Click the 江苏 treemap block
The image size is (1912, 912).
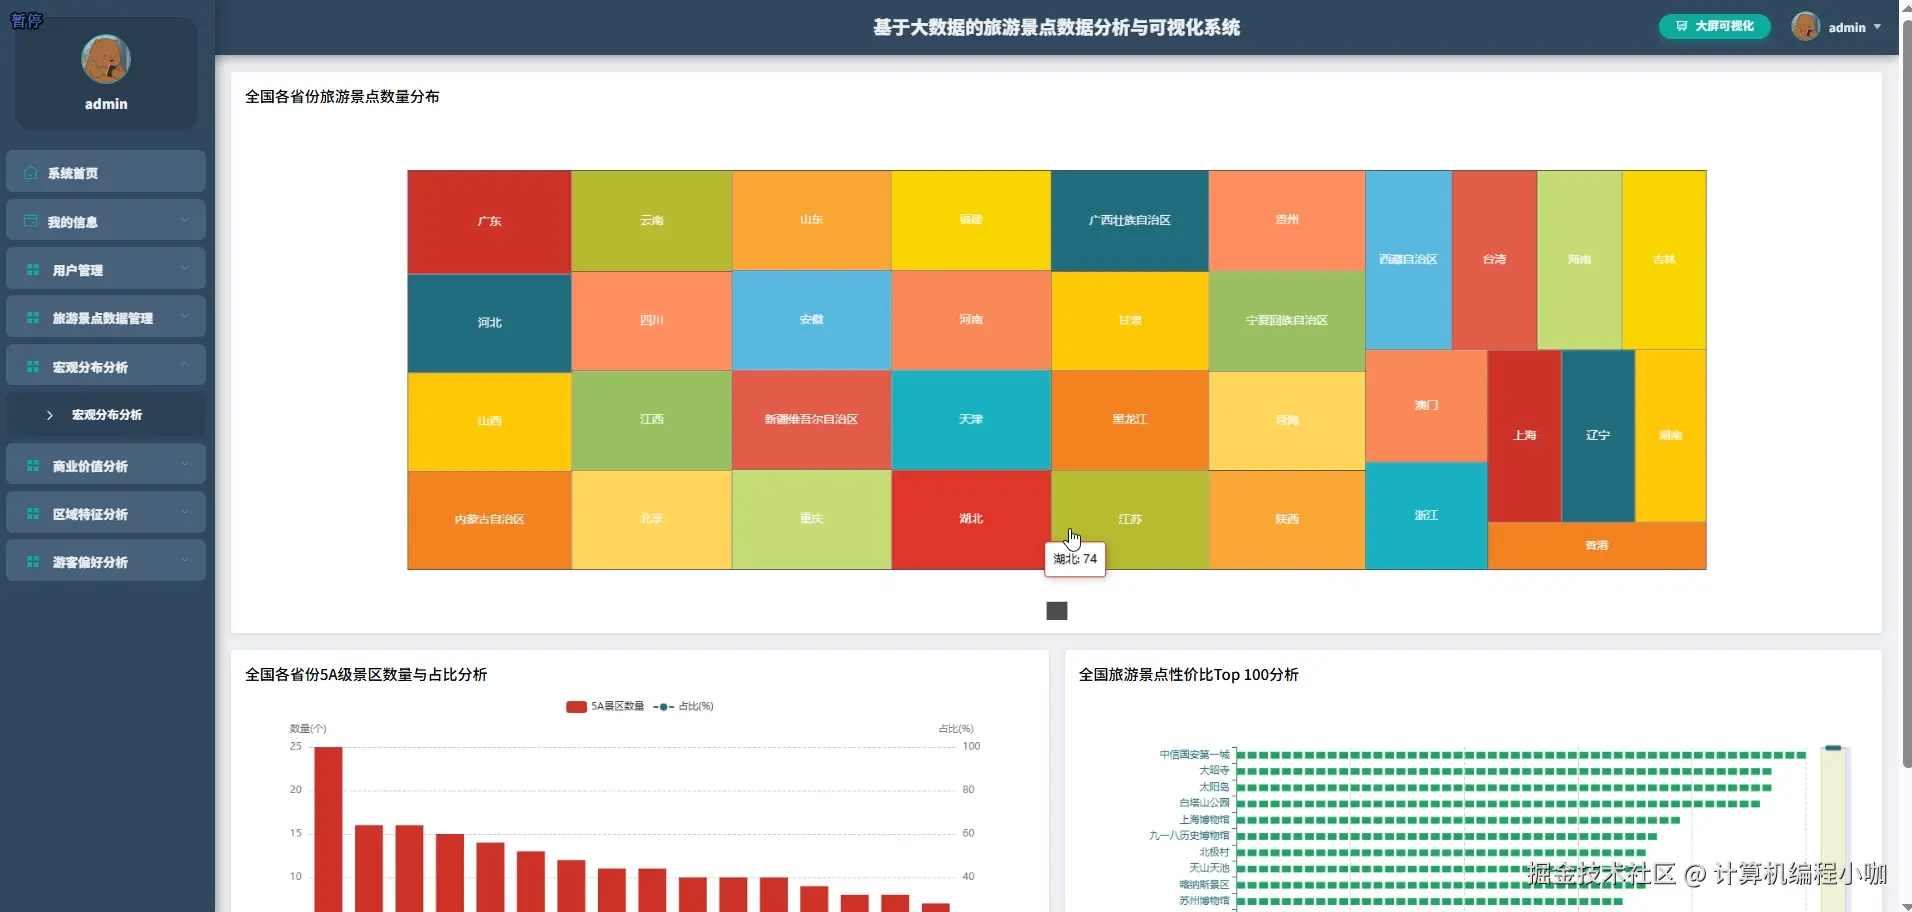(x=1130, y=520)
